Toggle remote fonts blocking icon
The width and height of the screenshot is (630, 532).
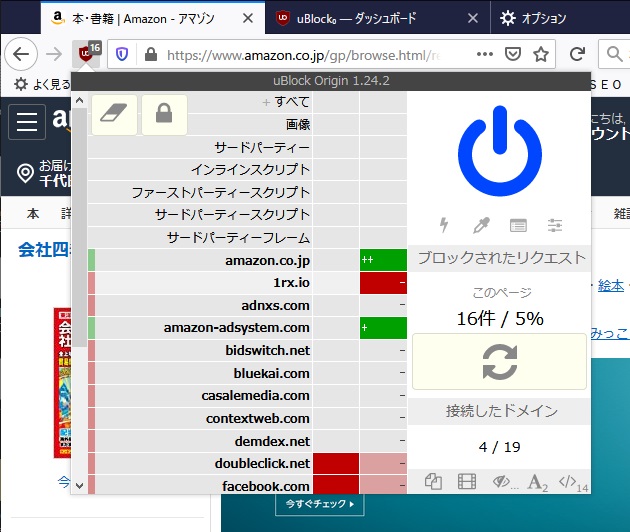point(538,482)
